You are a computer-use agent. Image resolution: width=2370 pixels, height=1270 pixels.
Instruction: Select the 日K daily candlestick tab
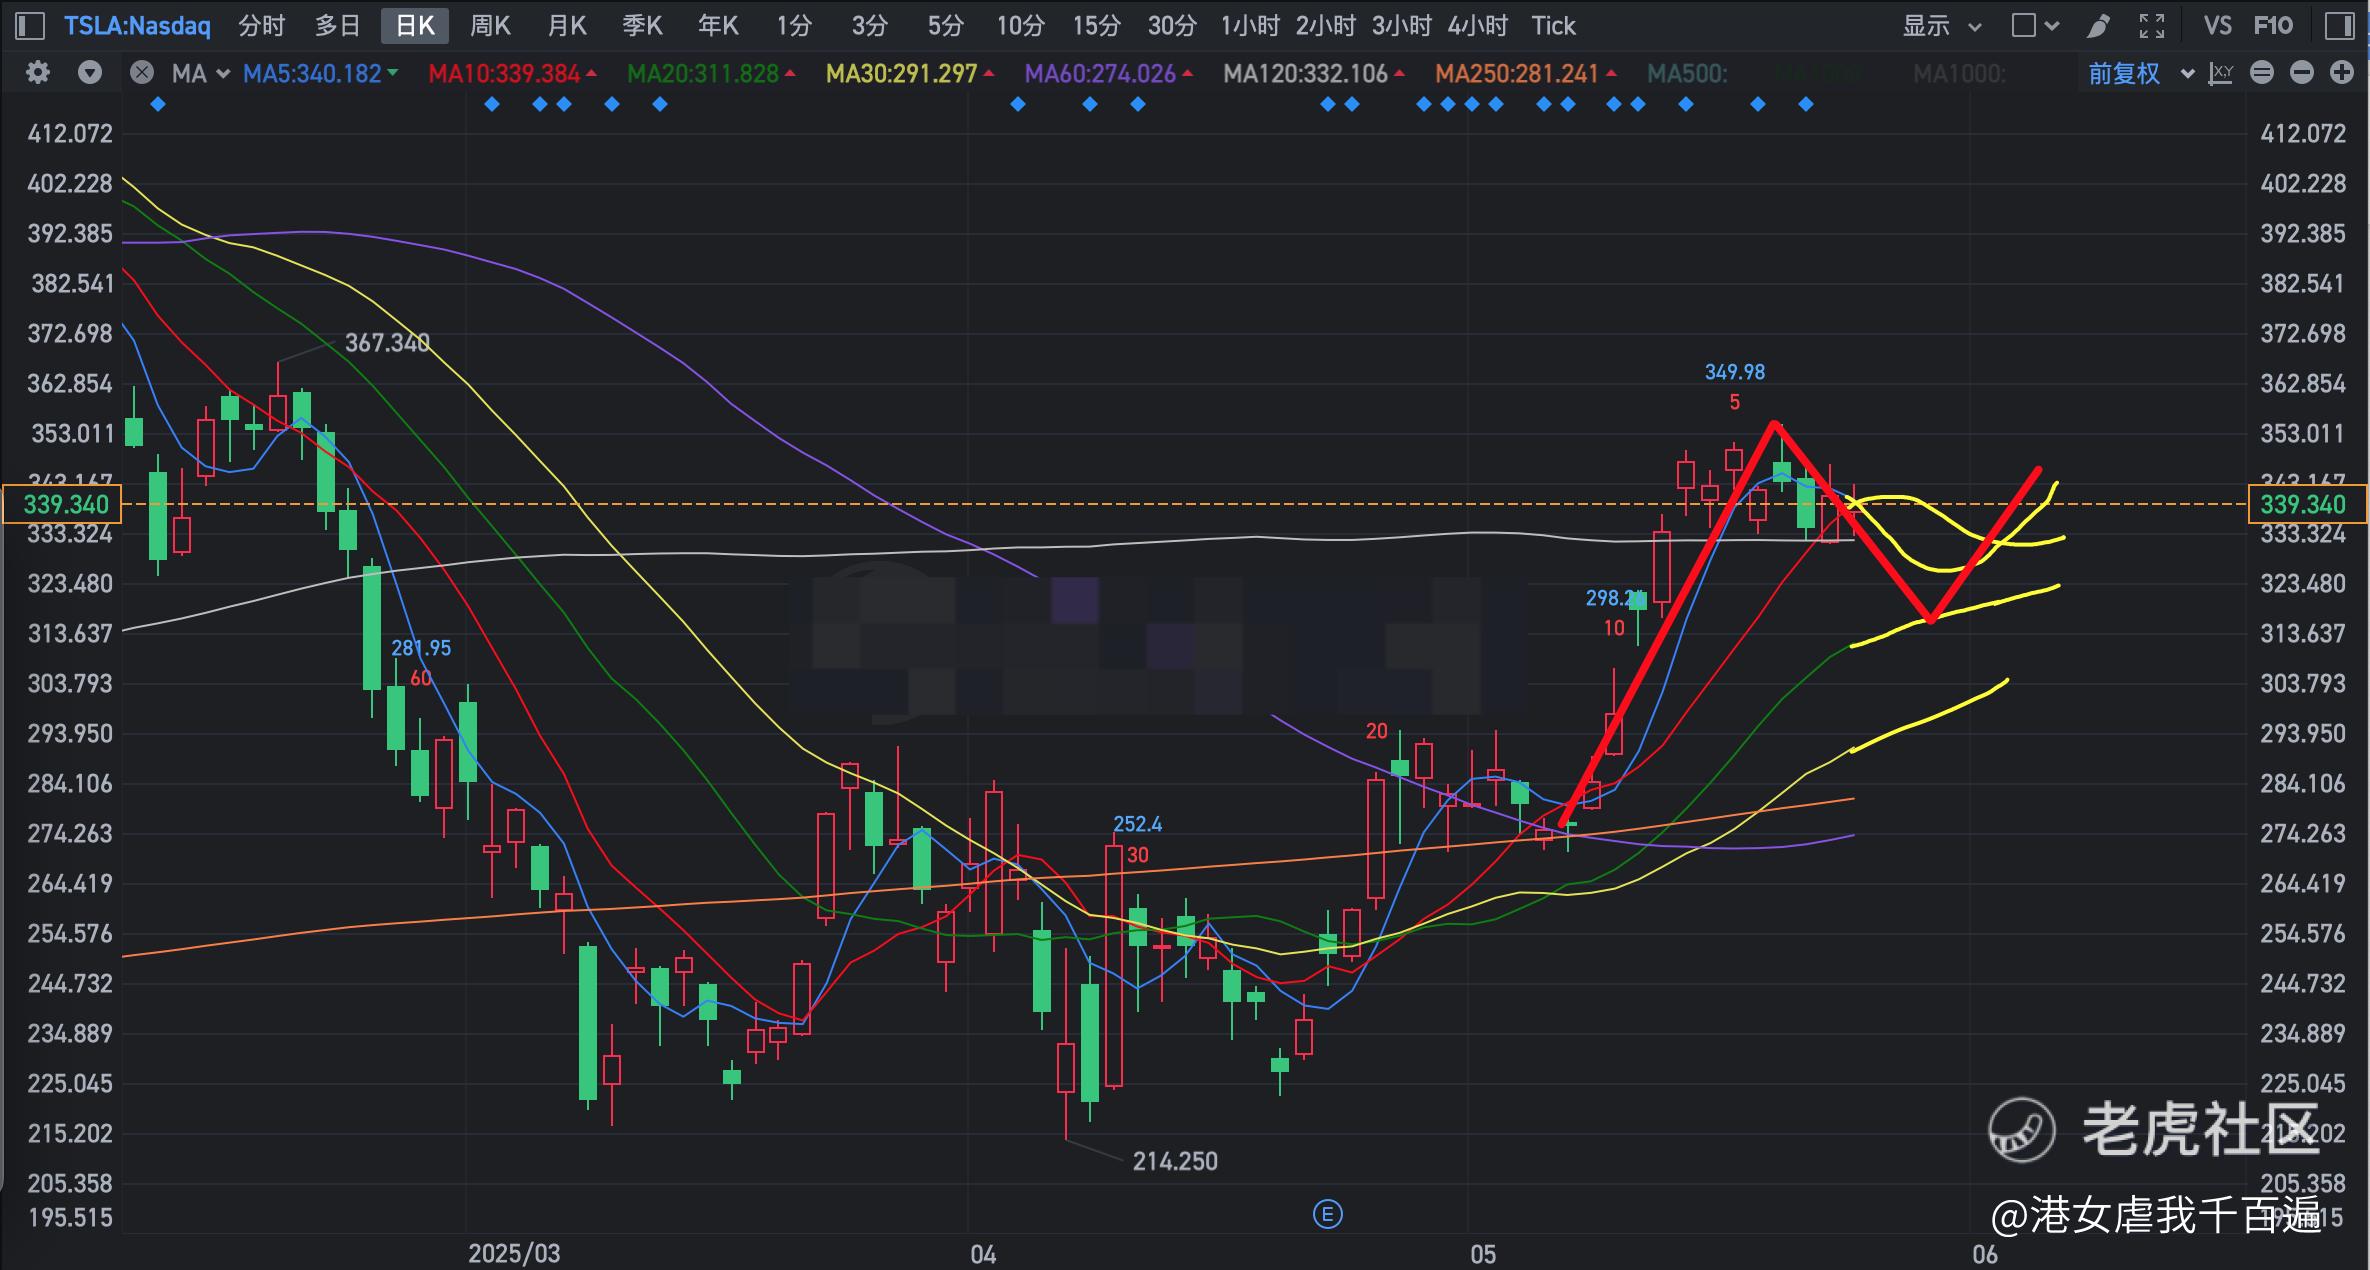tap(415, 25)
